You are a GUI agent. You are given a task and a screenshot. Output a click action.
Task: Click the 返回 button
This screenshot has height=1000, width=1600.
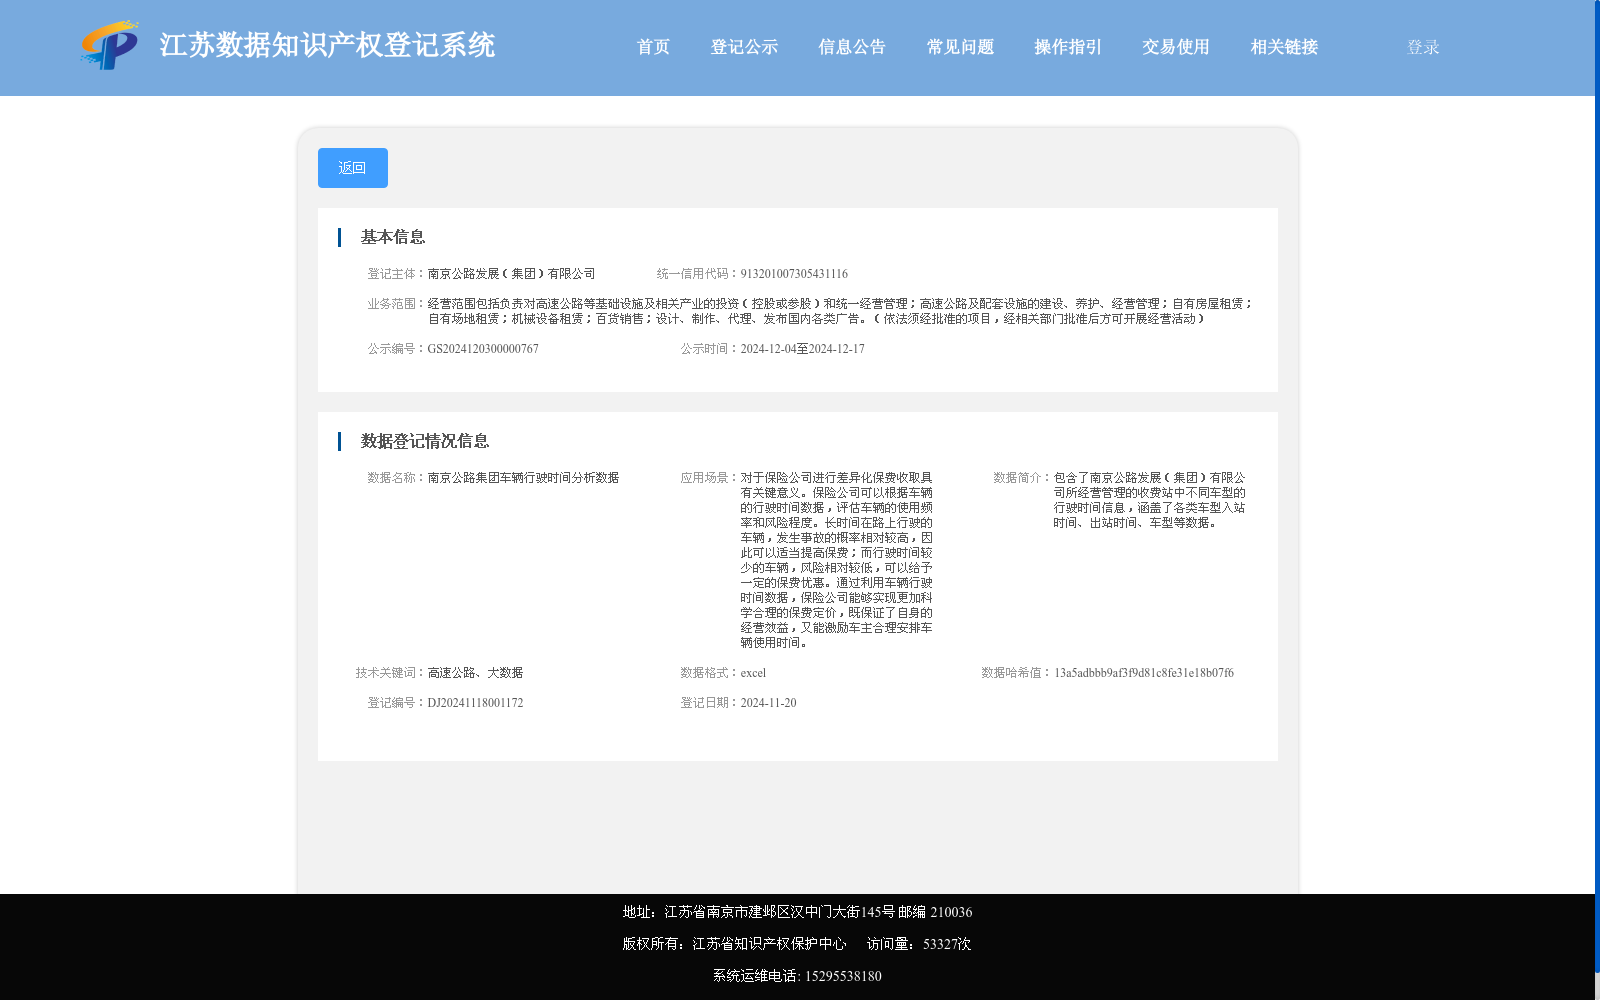click(x=353, y=168)
